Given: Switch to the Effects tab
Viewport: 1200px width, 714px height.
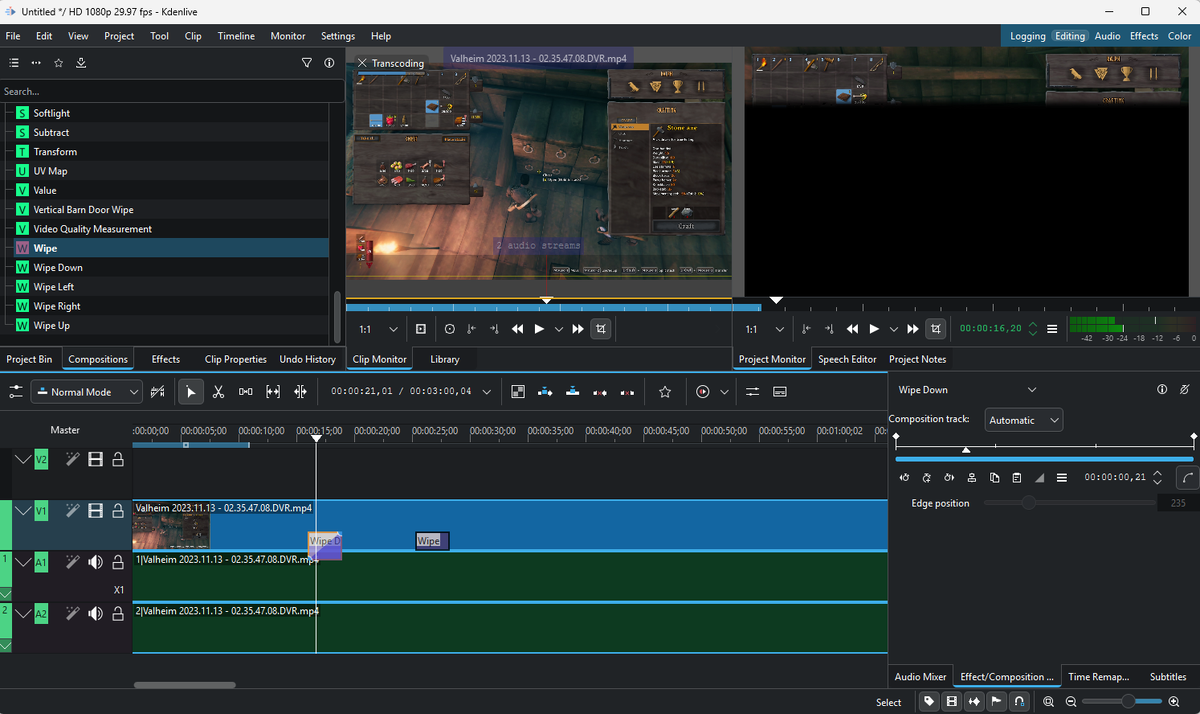Looking at the screenshot, I should click(x=166, y=359).
